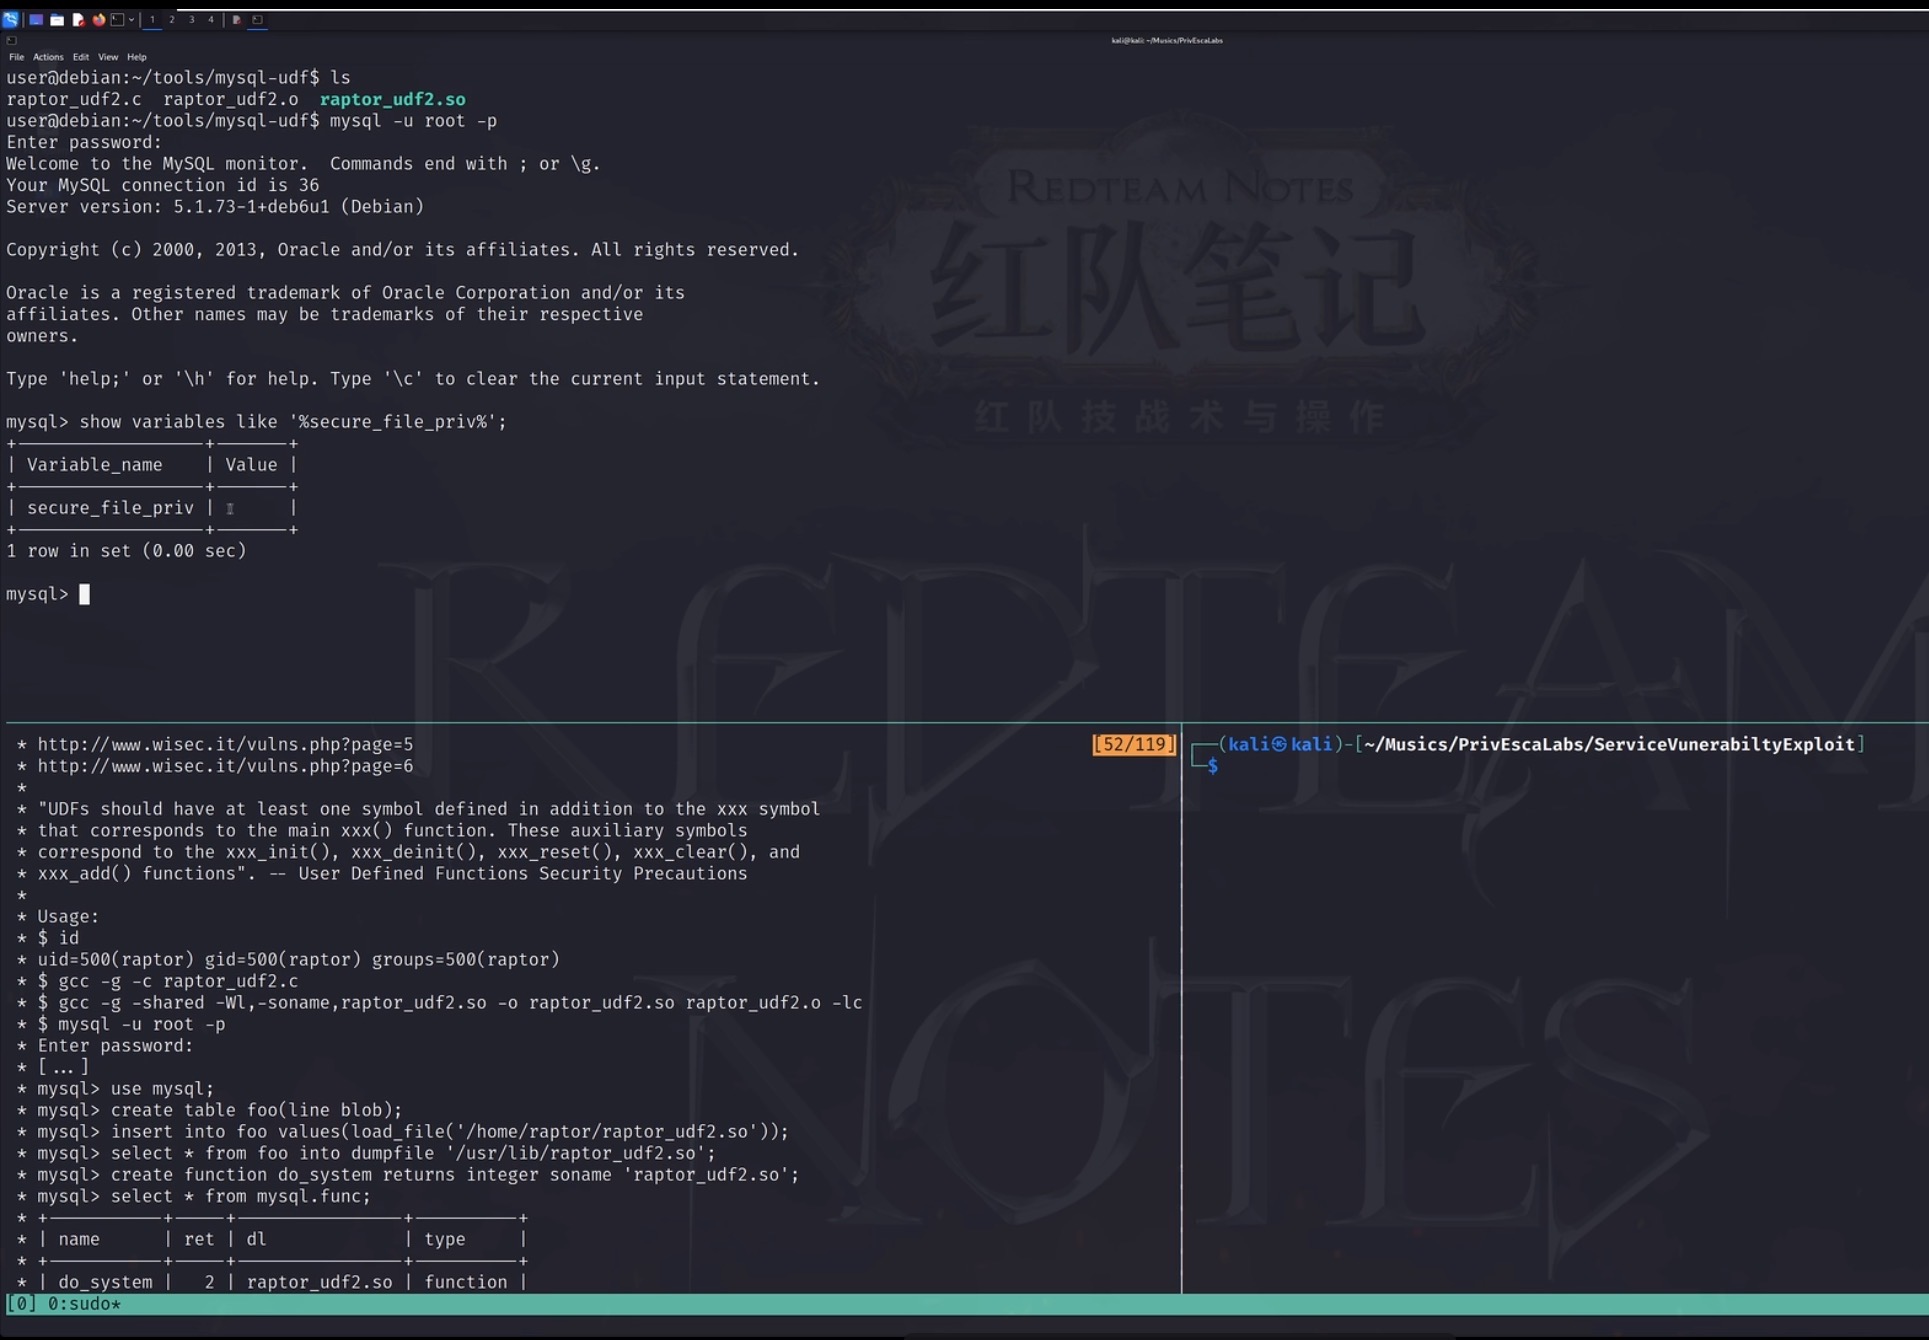Image resolution: width=1929 pixels, height=1340 pixels.
Task: Switch to workspace 2
Action: [x=172, y=19]
